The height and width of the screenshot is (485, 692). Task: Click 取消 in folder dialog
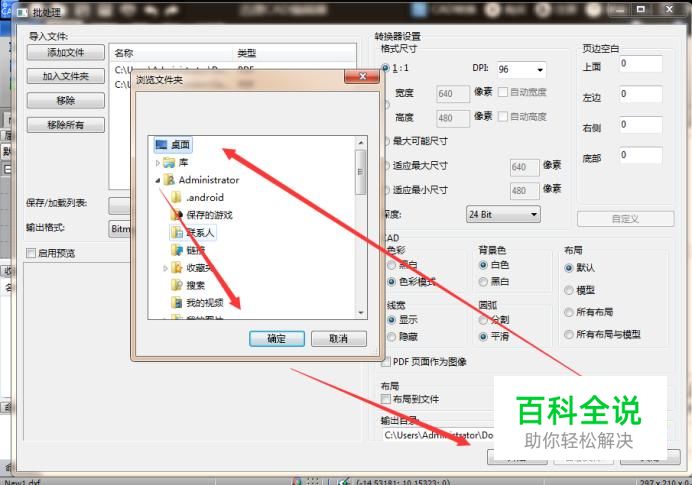[338, 338]
